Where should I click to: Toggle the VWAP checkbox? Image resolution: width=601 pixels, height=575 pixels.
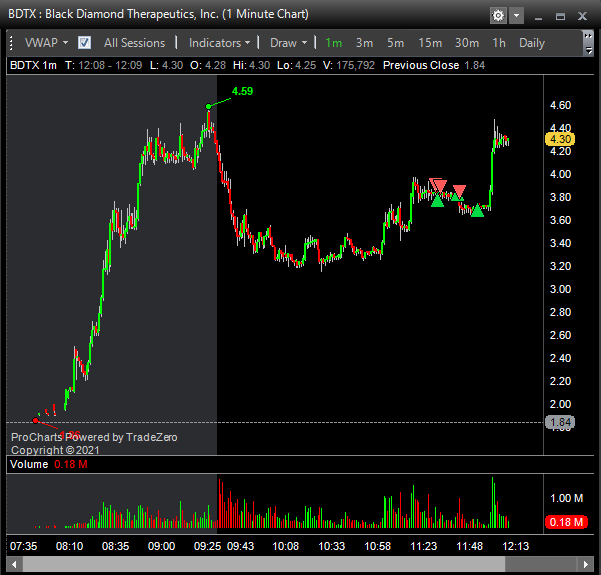84,43
